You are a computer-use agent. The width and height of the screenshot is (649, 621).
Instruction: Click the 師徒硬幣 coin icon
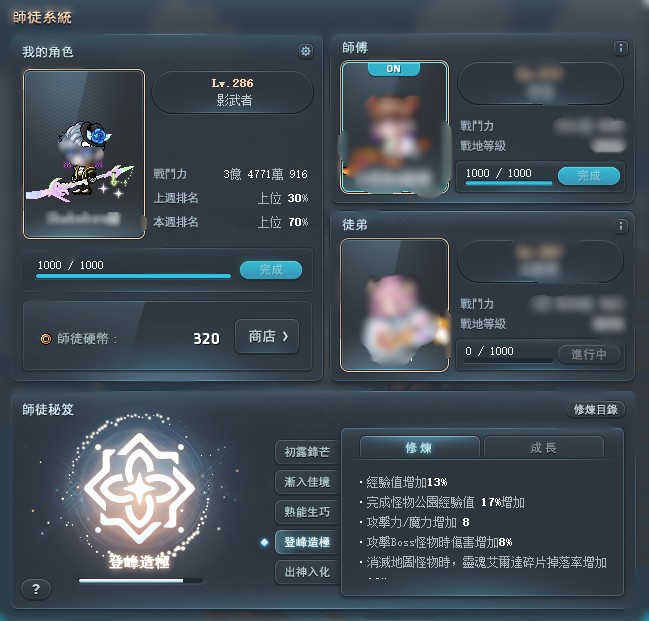pyautogui.click(x=46, y=339)
